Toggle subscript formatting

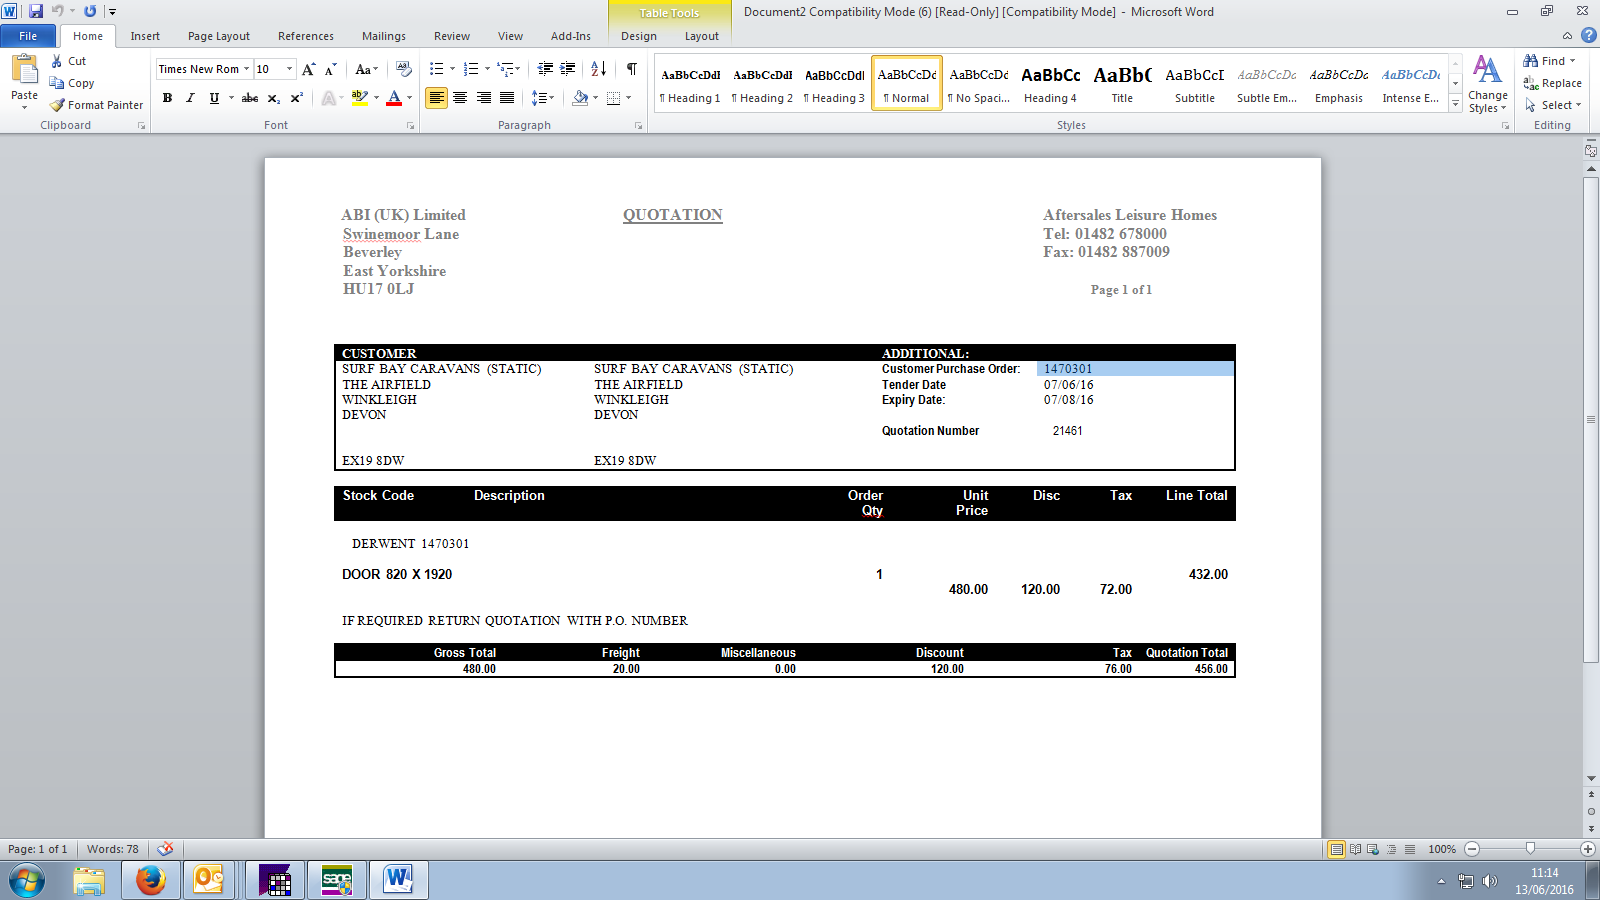point(273,98)
